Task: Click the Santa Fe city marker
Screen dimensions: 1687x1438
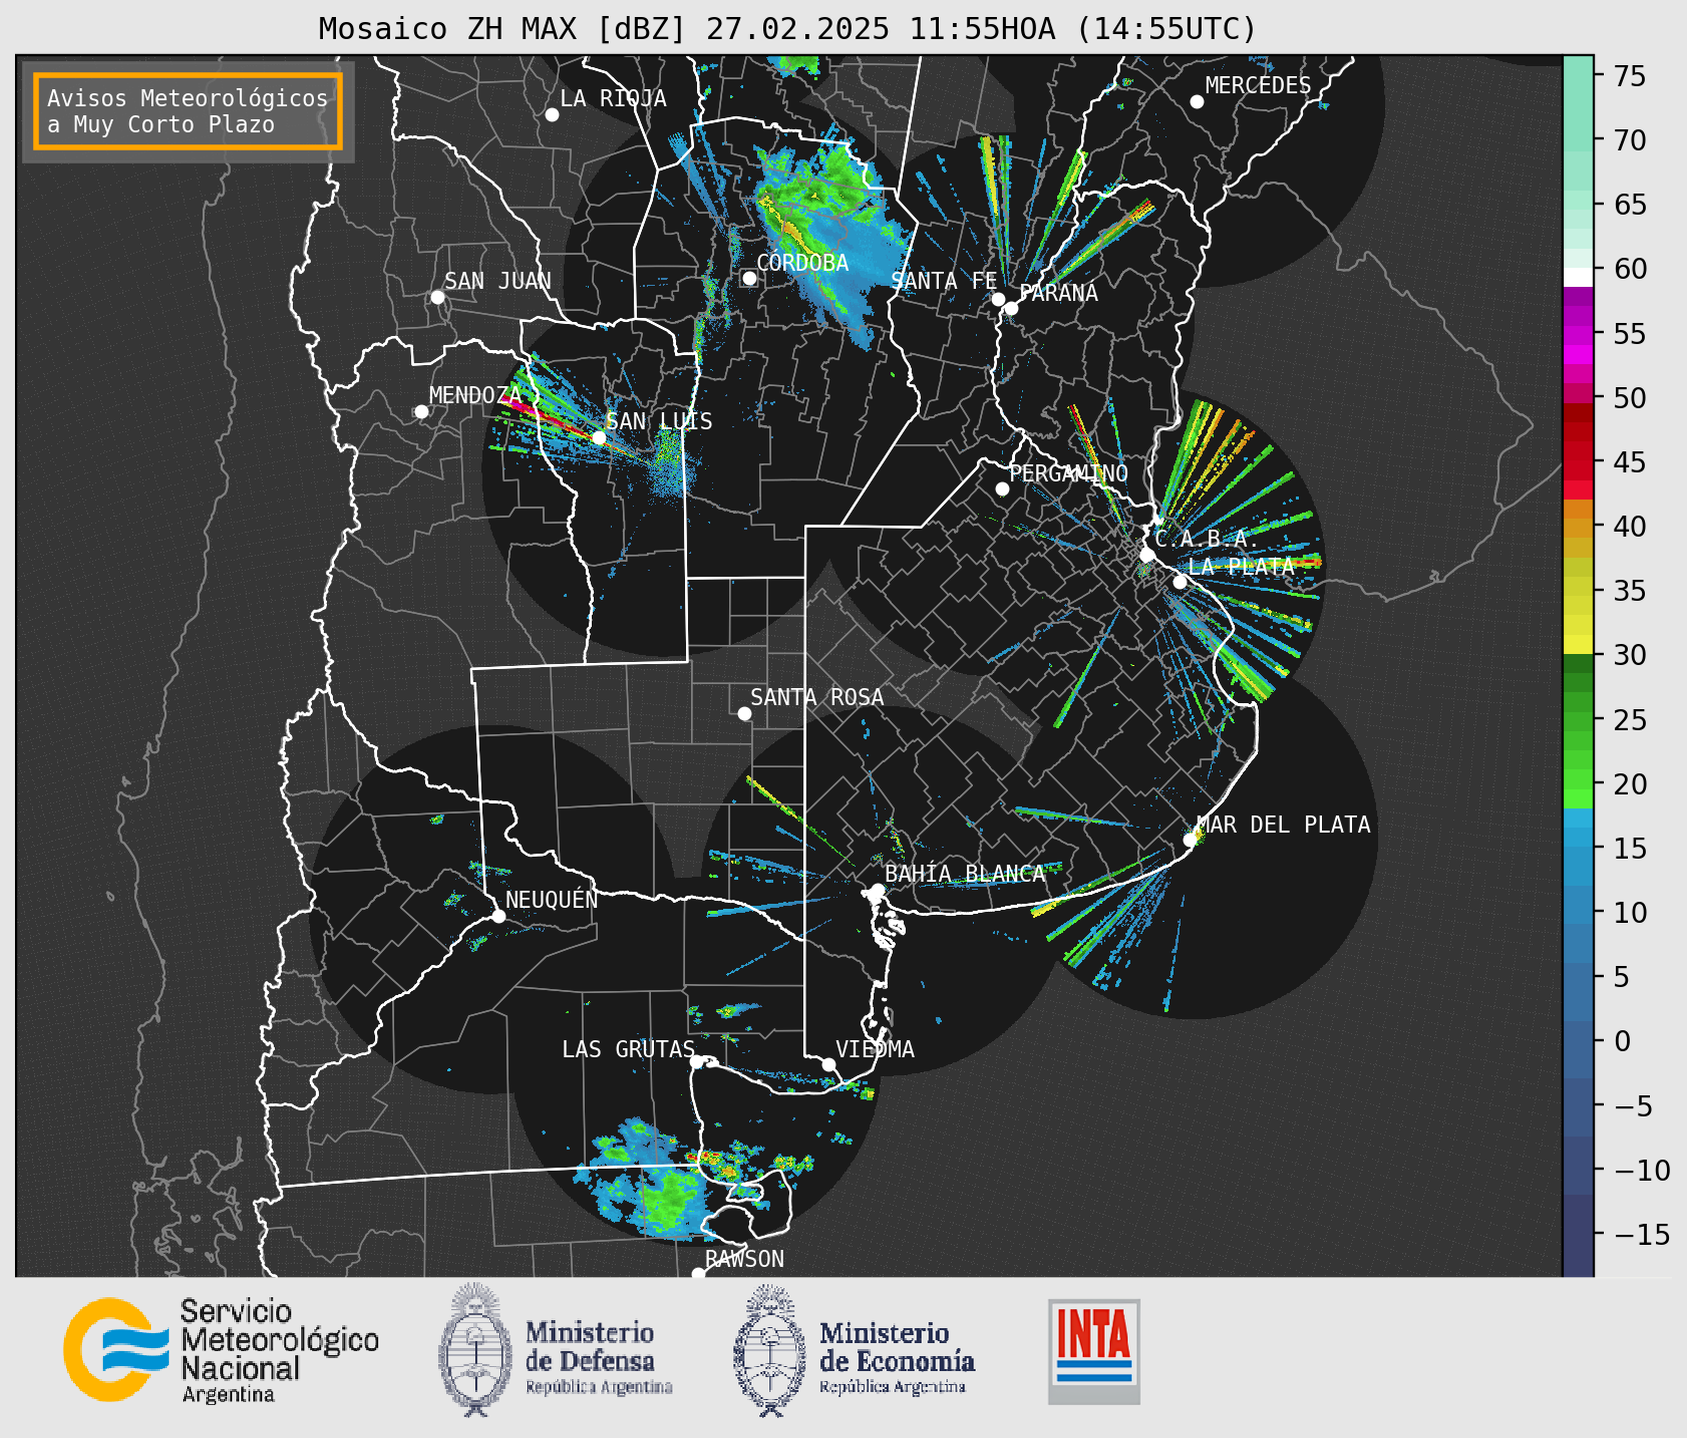Action: pyautogui.click(x=998, y=299)
